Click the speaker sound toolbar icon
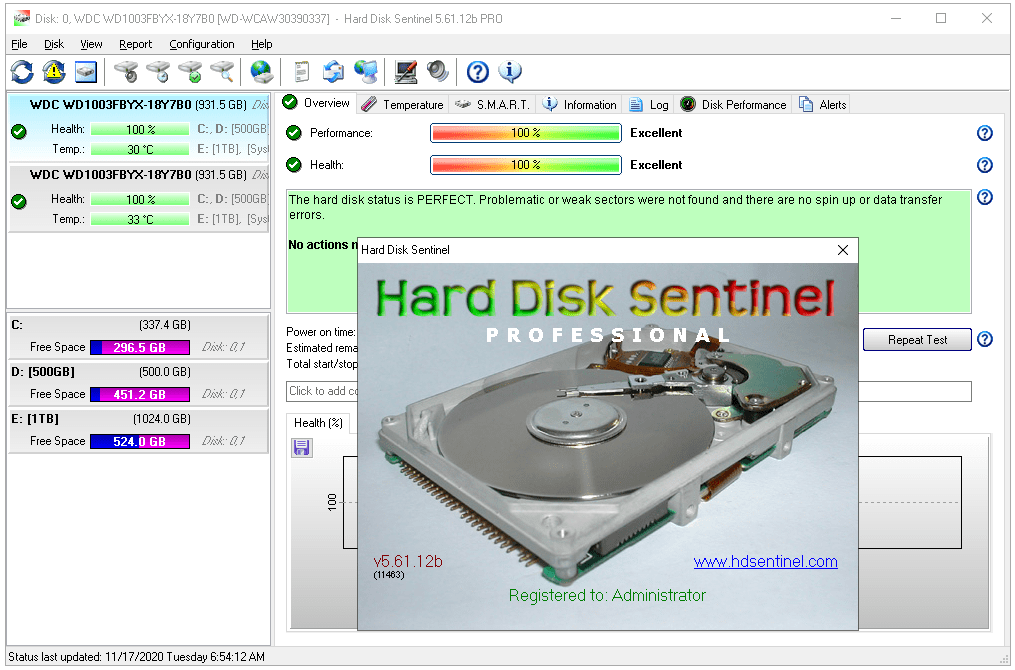Screen dimensions: 1015x670 [438, 72]
